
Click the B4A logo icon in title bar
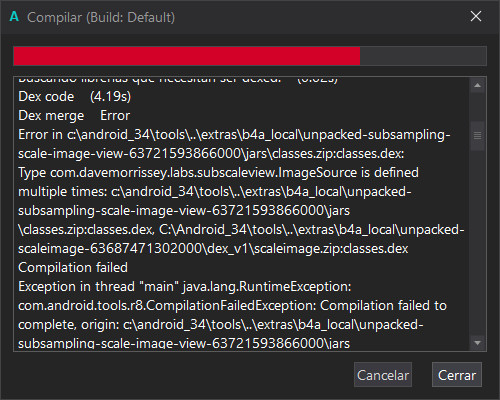click(14, 16)
